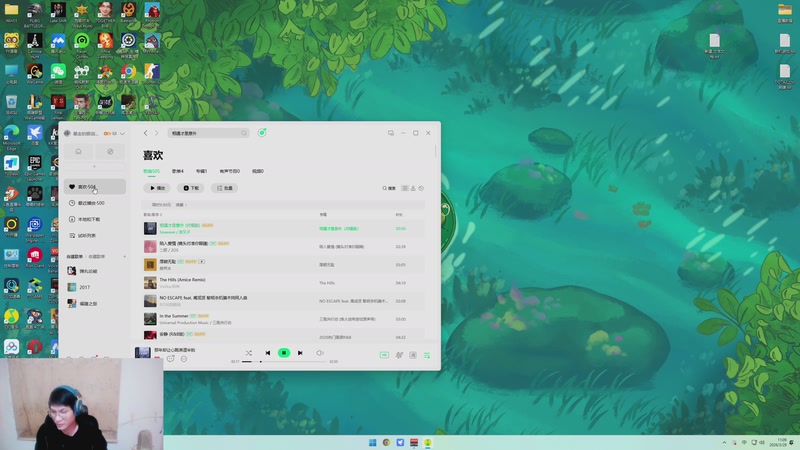Add a new playlist with the plus icon
800x450 pixels.
pyautogui.click(x=124, y=257)
